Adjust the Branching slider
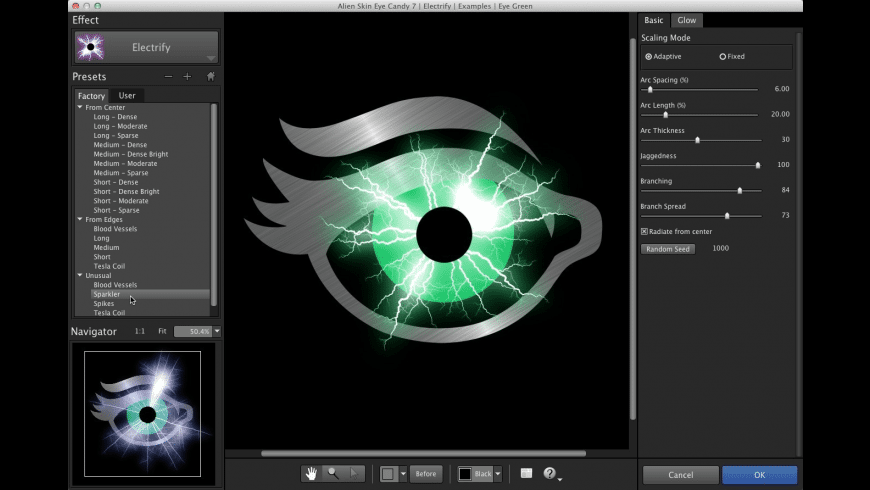Viewport: 870px width, 490px height. tap(740, 190)
